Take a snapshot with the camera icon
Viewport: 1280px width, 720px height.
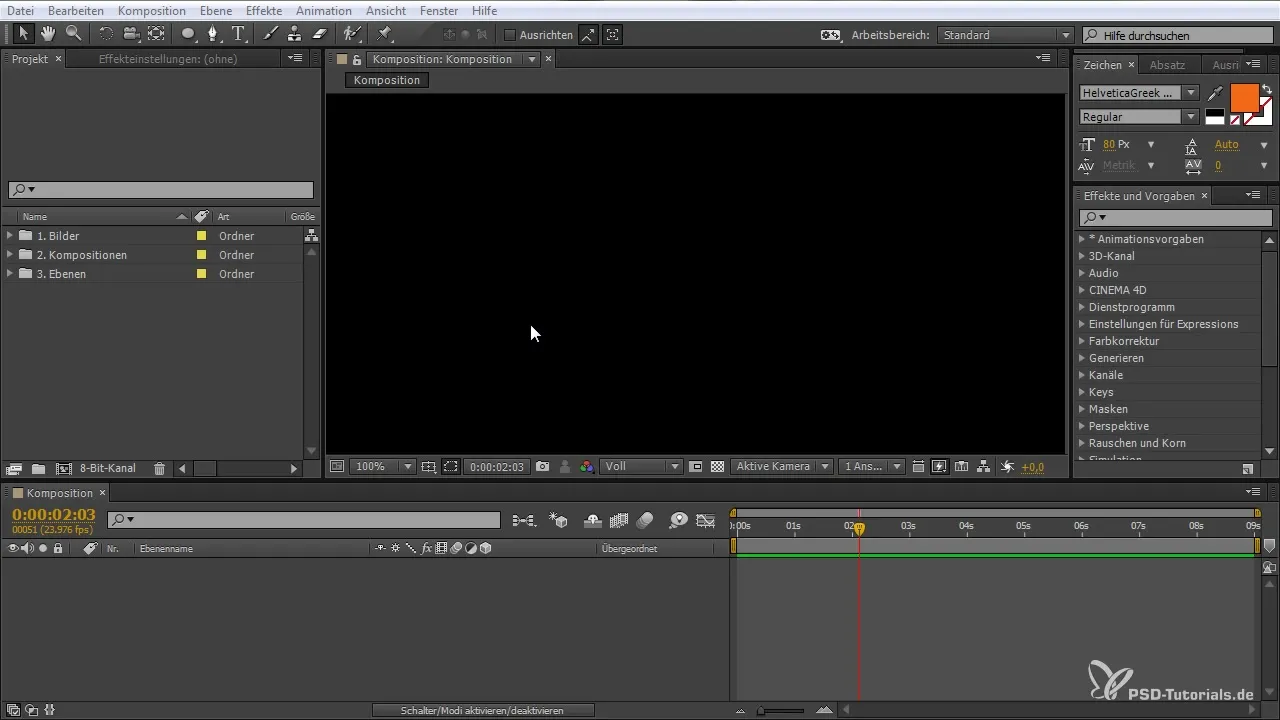pos(542,466)
